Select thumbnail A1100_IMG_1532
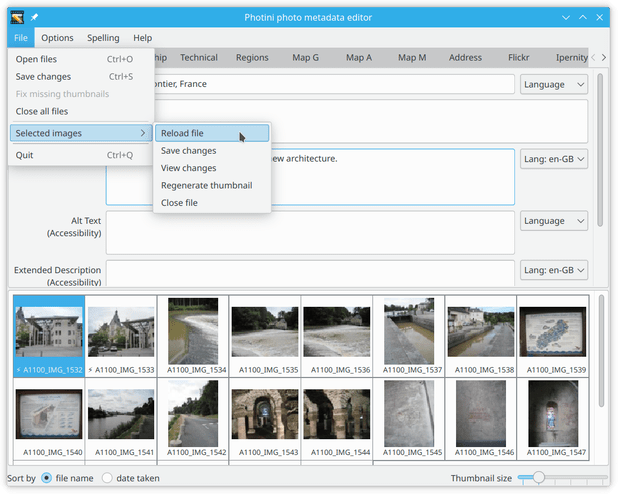Viewport: 618px width, 494px height. point(49,336)
